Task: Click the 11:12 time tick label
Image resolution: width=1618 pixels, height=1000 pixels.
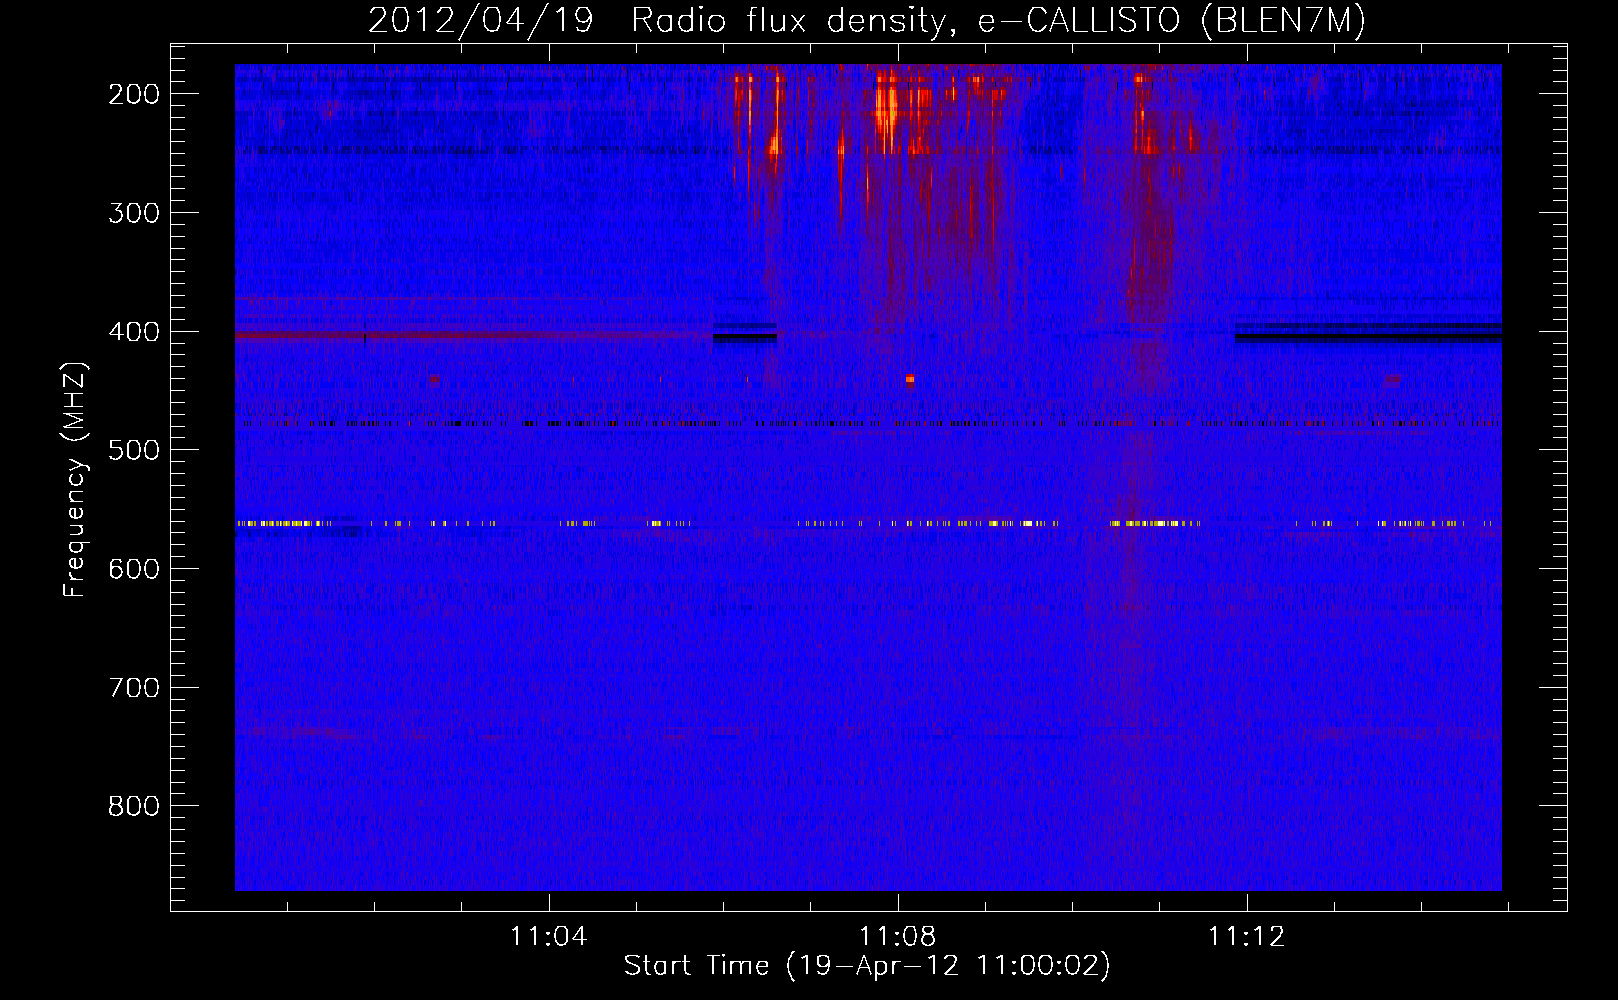Action: click(x=1246, y=937)
